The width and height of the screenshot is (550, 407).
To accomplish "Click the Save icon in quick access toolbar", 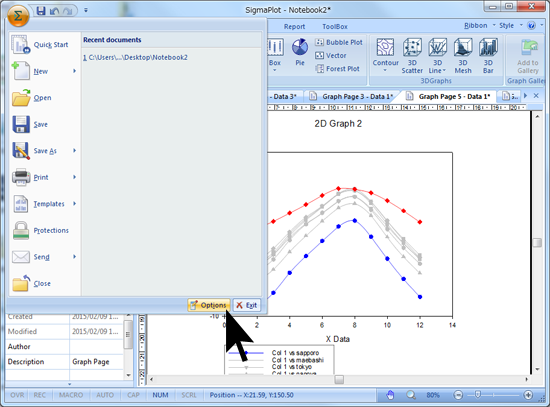I will (x=41, y=11).
